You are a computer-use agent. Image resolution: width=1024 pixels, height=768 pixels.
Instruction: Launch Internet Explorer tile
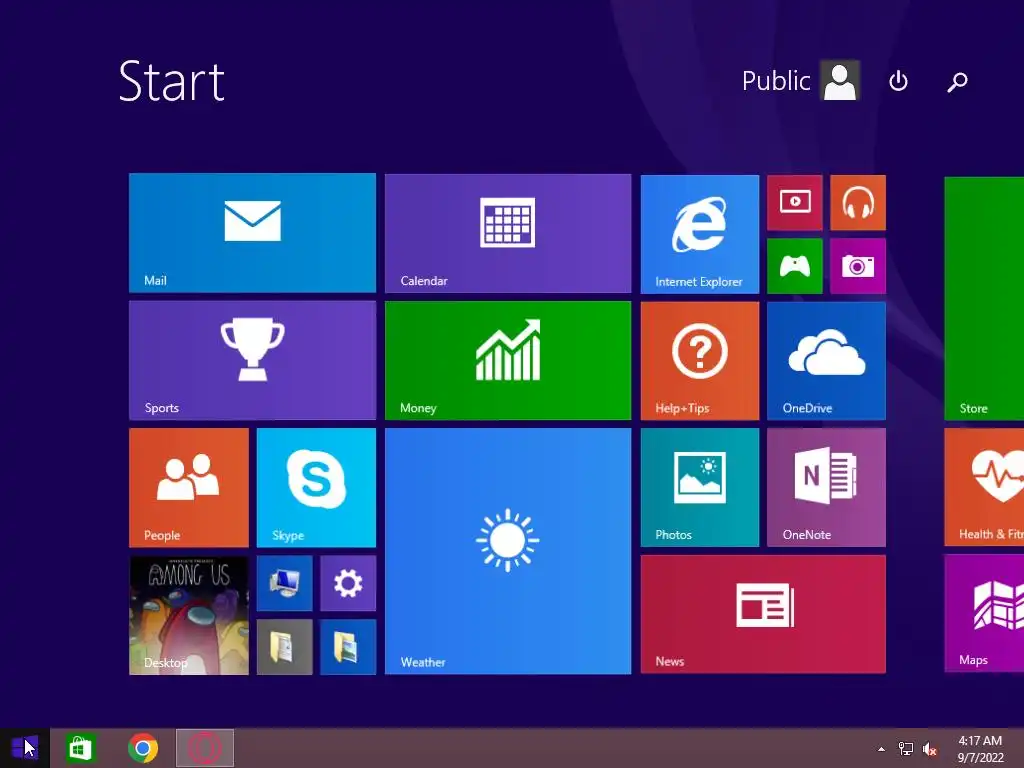coord(699,234)
